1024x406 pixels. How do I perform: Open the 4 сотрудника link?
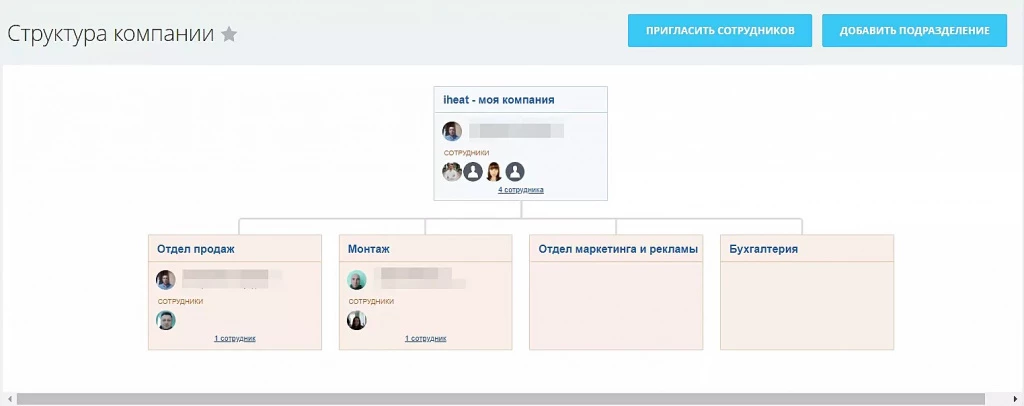point(520,190)
